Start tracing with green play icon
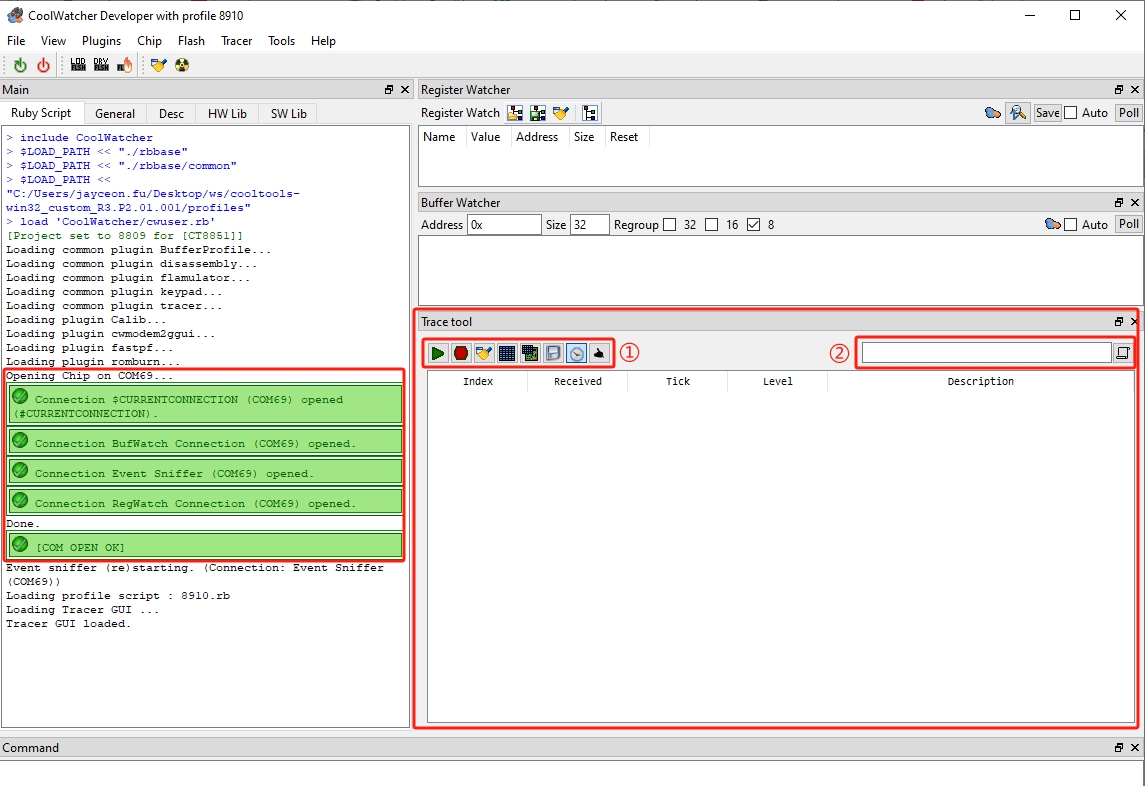The width and height of the screenshot is (1145, 786). 437,354
